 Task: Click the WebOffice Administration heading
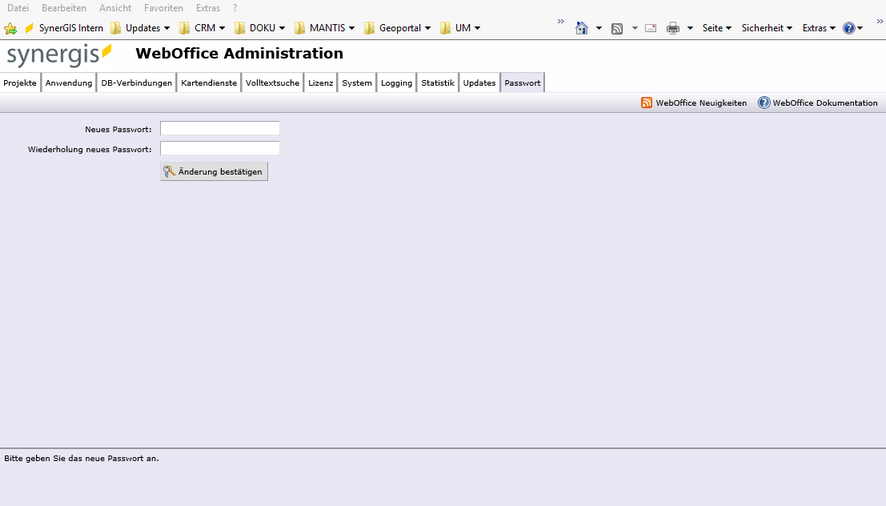pos(240,53)
